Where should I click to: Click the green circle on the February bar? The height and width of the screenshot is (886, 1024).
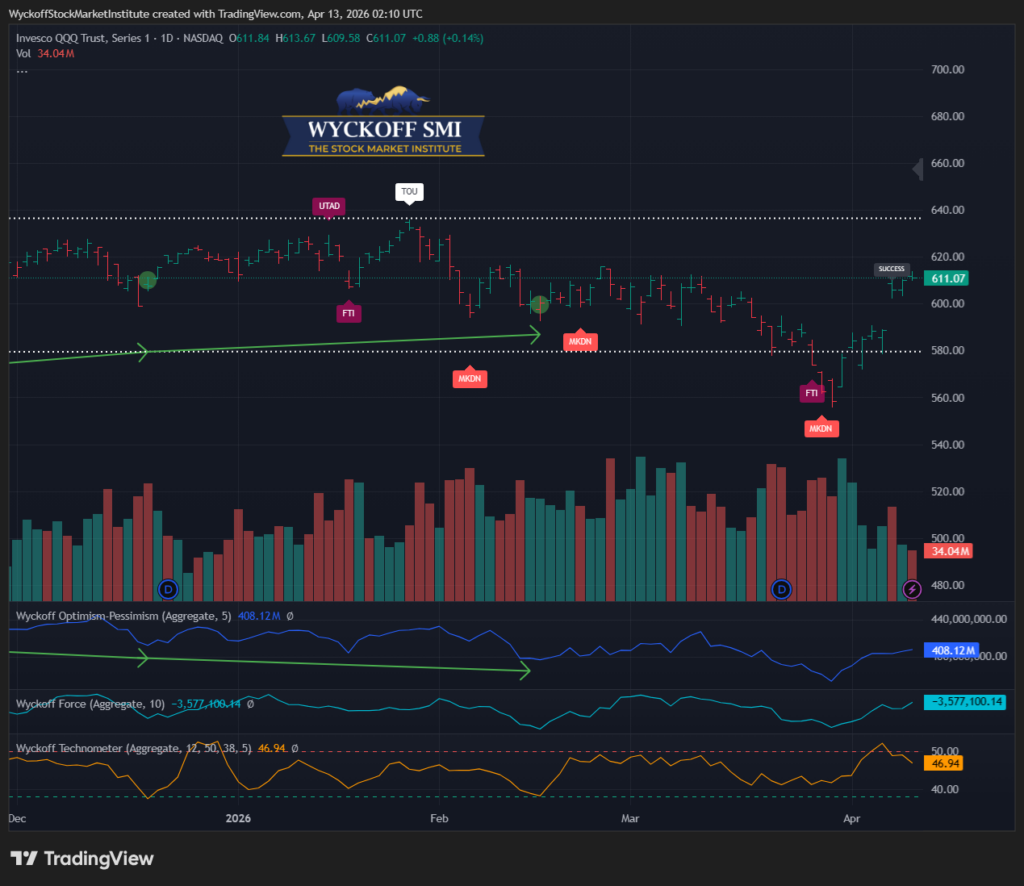[x=540, y=304]
